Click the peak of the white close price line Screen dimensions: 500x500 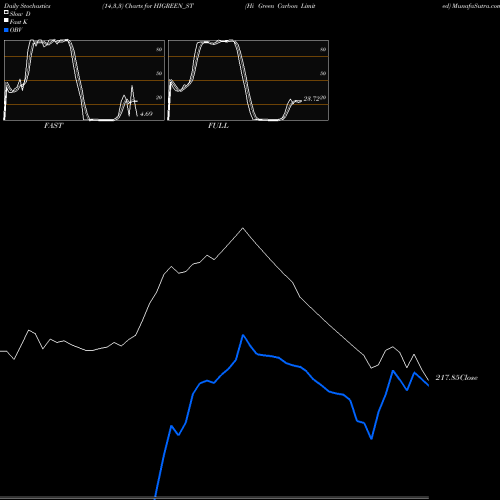pos(243,228)
